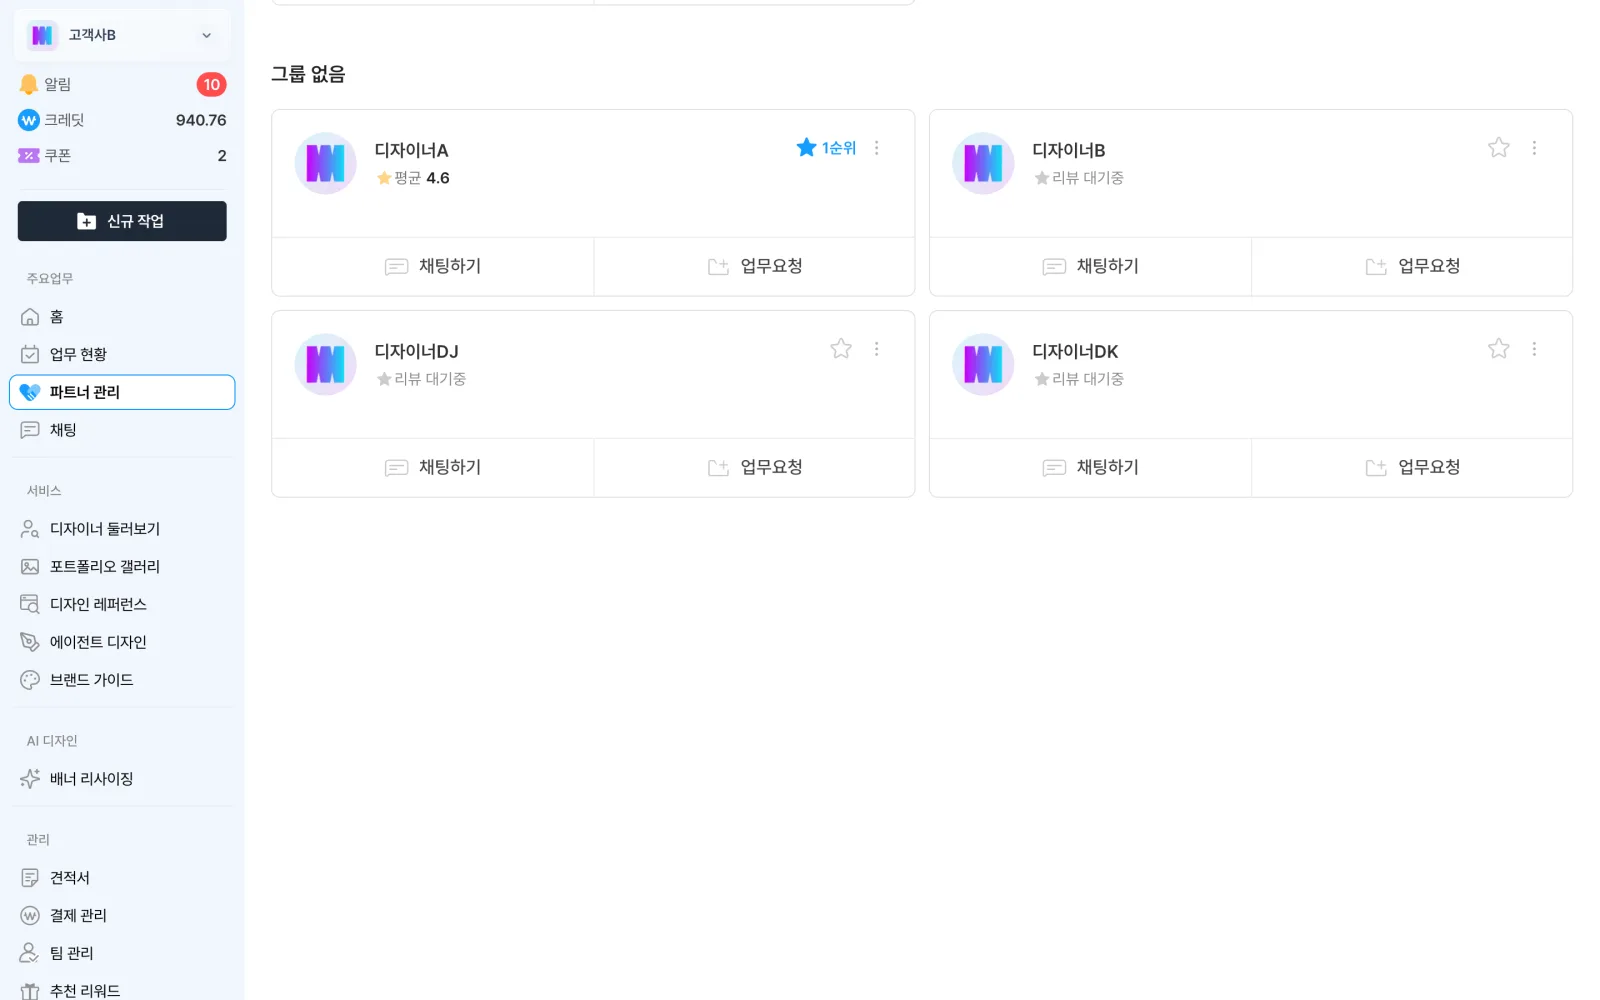
Task: Click the 디자이너A profile avatar
Action: (x=326, y=163)
